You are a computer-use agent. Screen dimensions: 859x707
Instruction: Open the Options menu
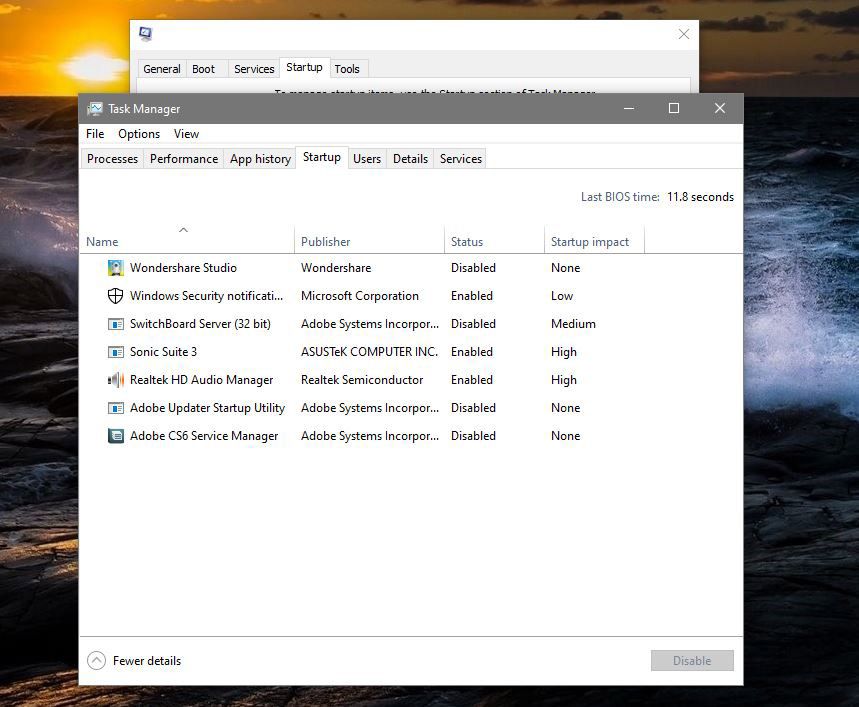tap(138, 133)
